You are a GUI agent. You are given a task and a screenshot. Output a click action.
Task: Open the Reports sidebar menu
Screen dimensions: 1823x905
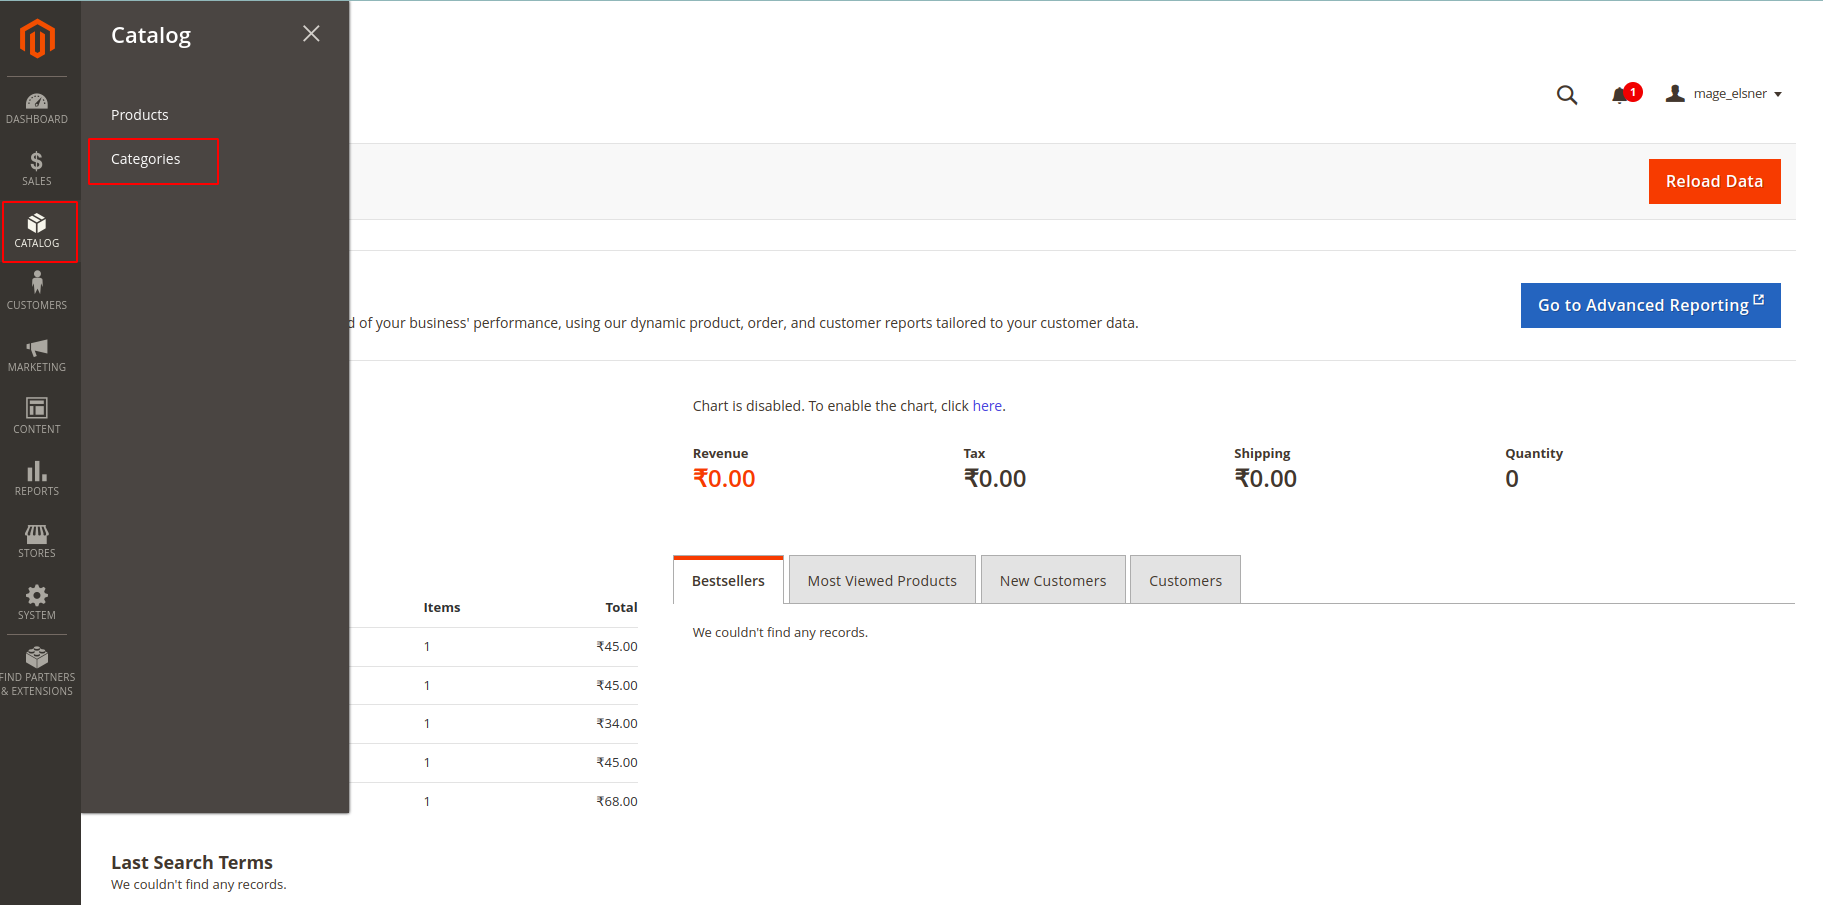coord(37,478)
